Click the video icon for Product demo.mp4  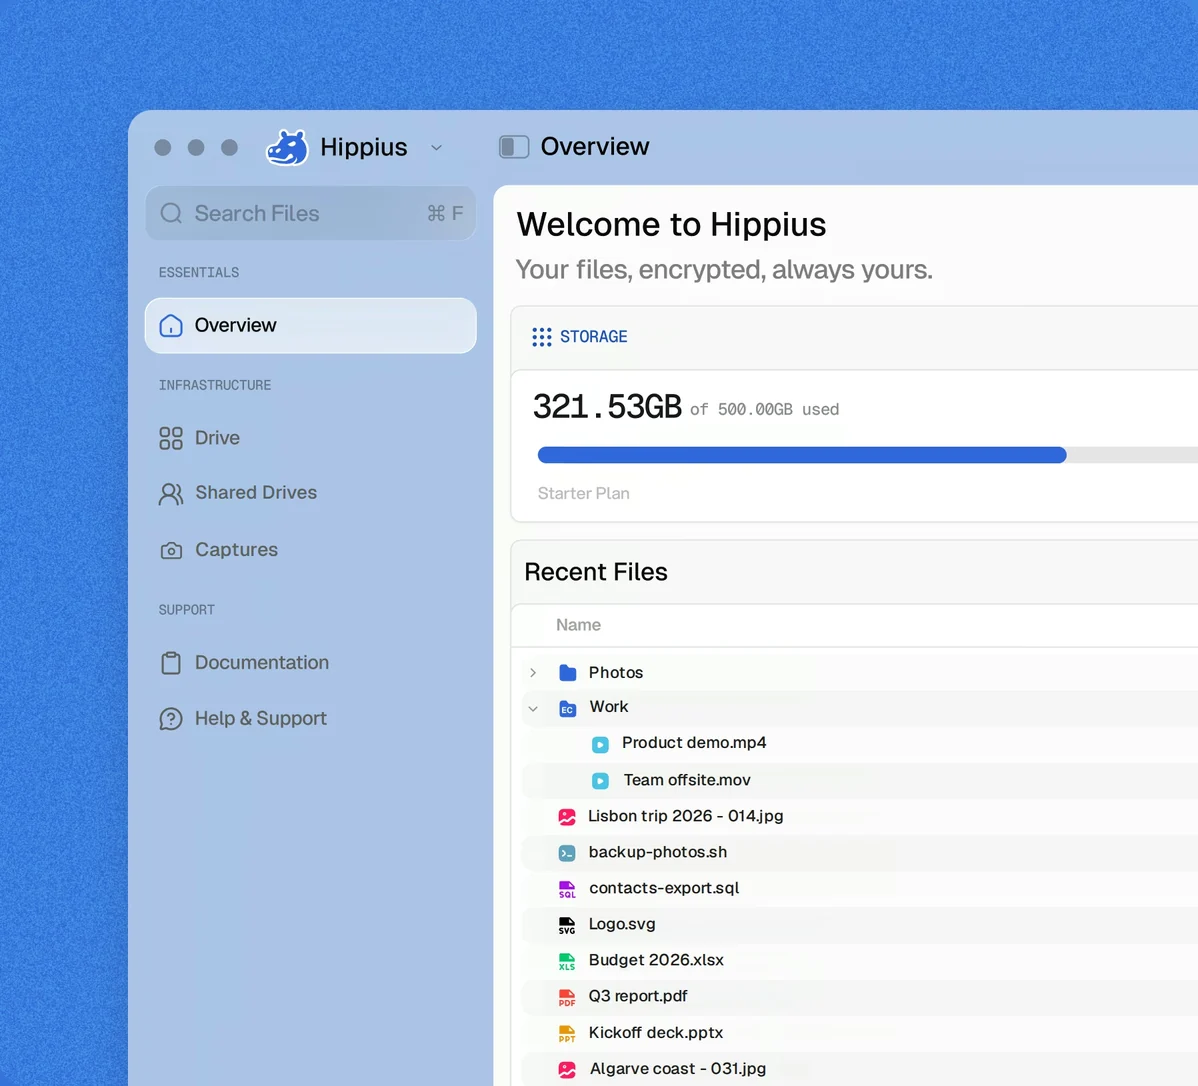point(601,744)
